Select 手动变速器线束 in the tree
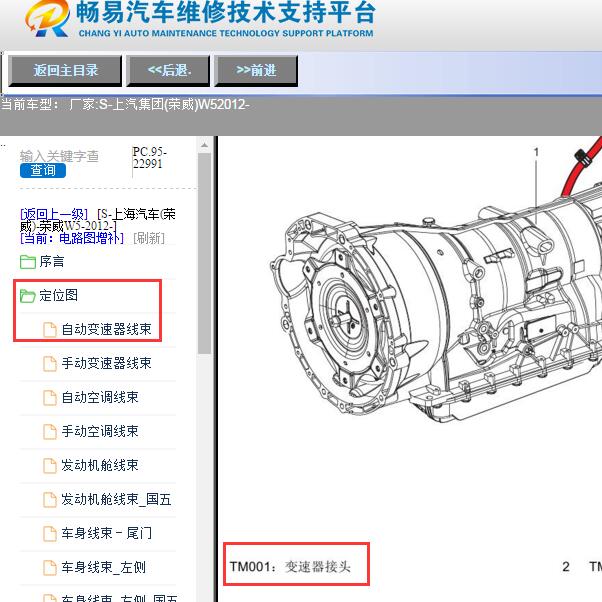602x602 pixels. [106, 363]
